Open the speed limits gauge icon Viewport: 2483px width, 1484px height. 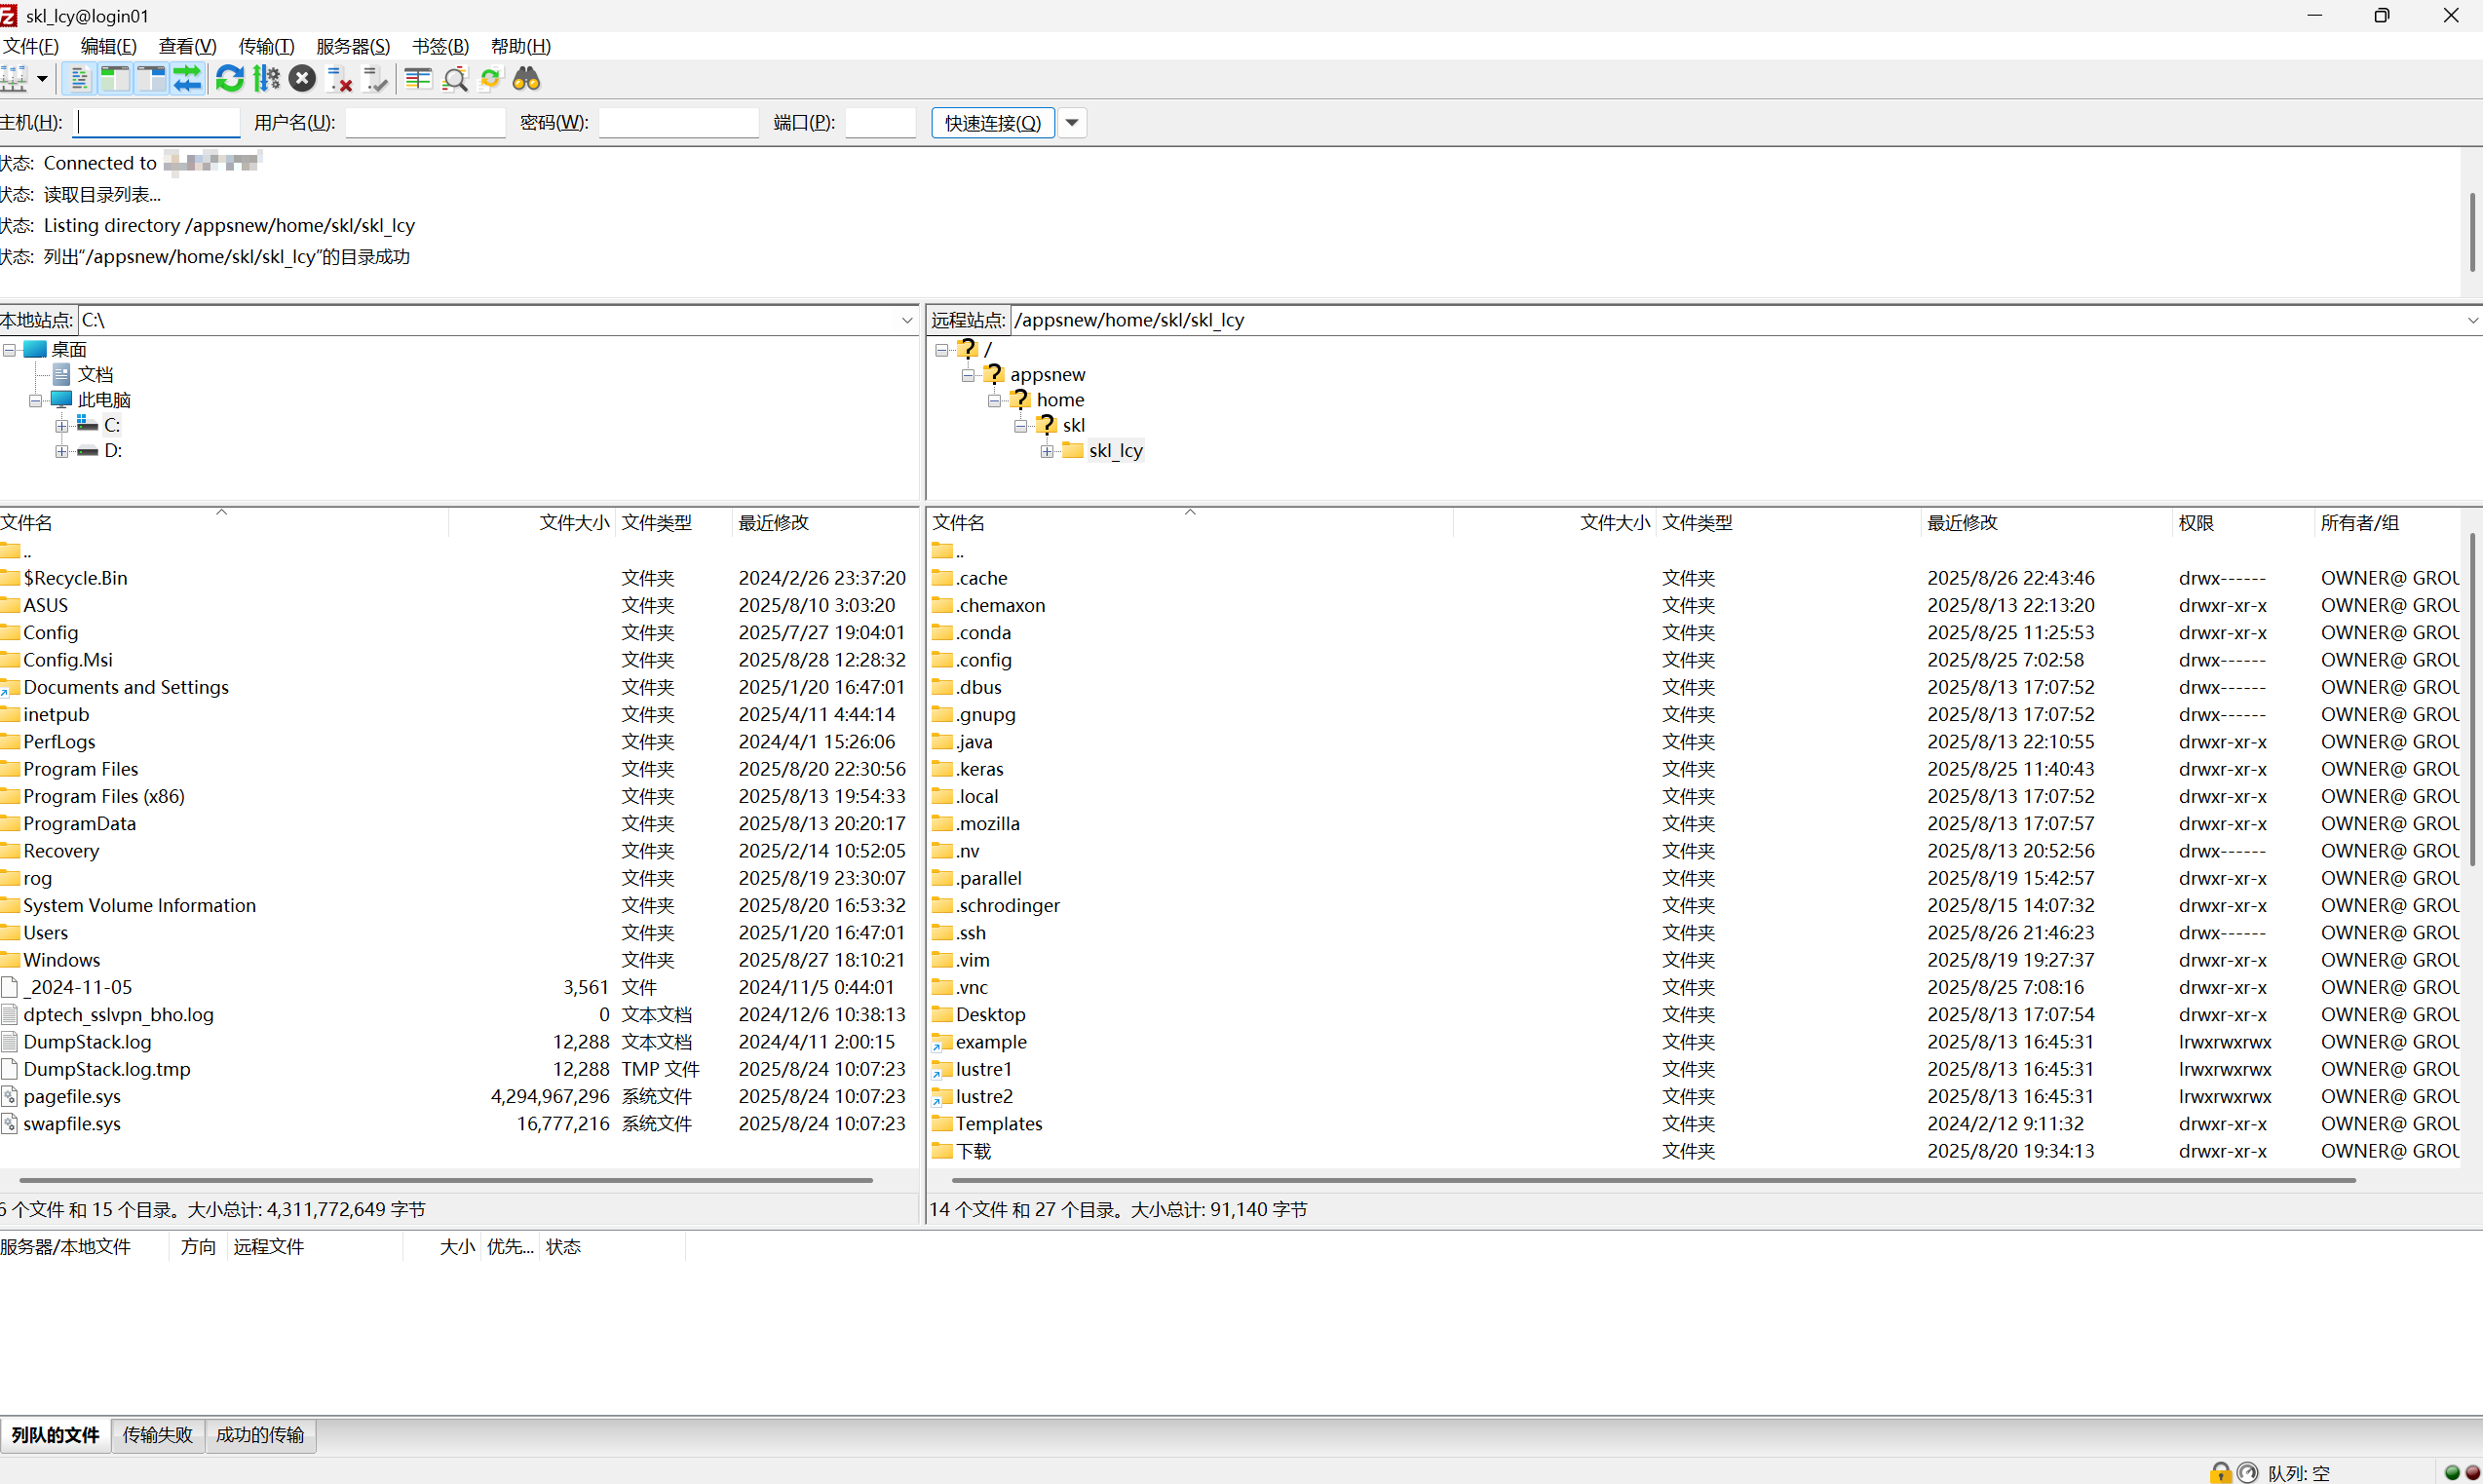(x=2247, y=1472)
